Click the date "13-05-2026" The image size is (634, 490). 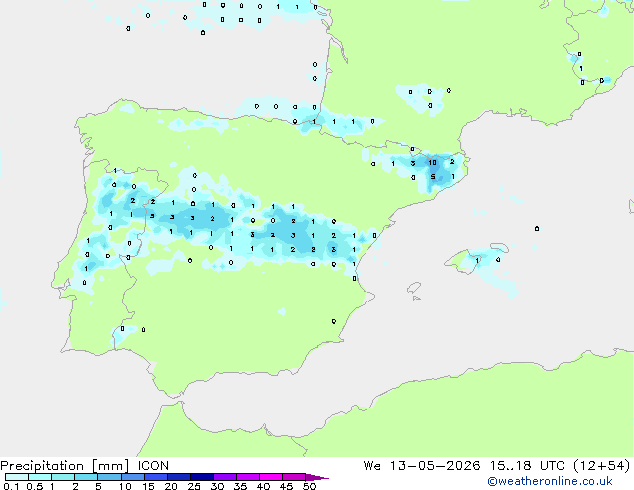pyautogui.click(x=435, y=466)
